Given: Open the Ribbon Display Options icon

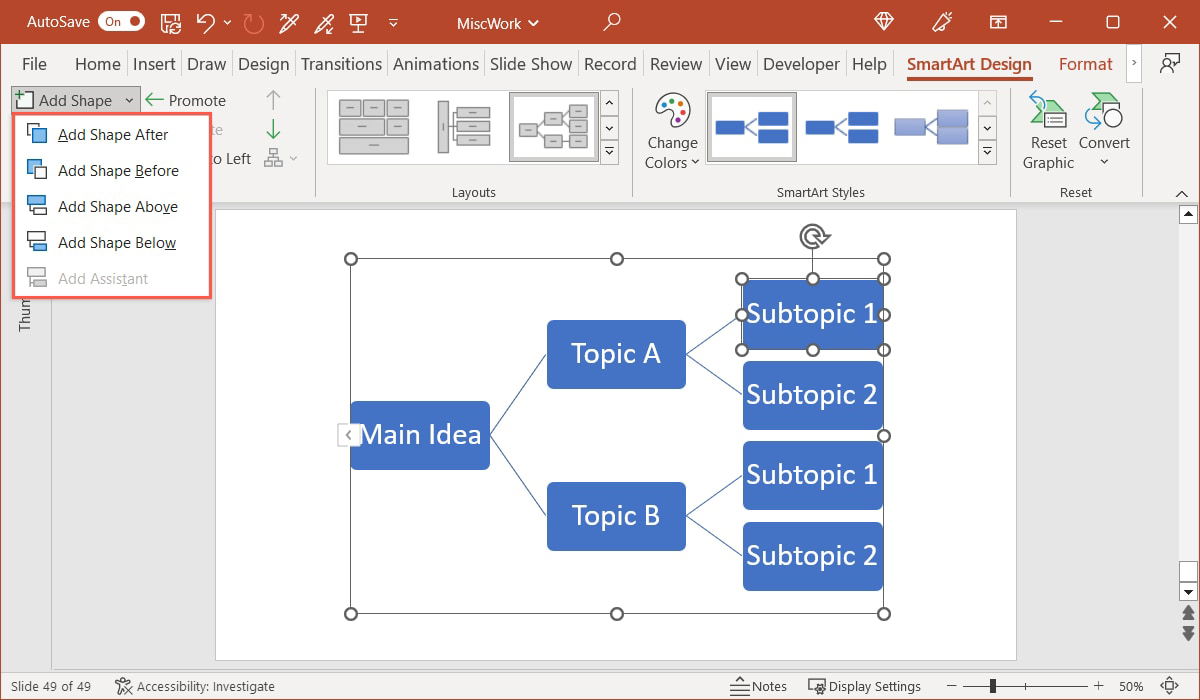Looking at the screenshot, I should tap(997, 22).
